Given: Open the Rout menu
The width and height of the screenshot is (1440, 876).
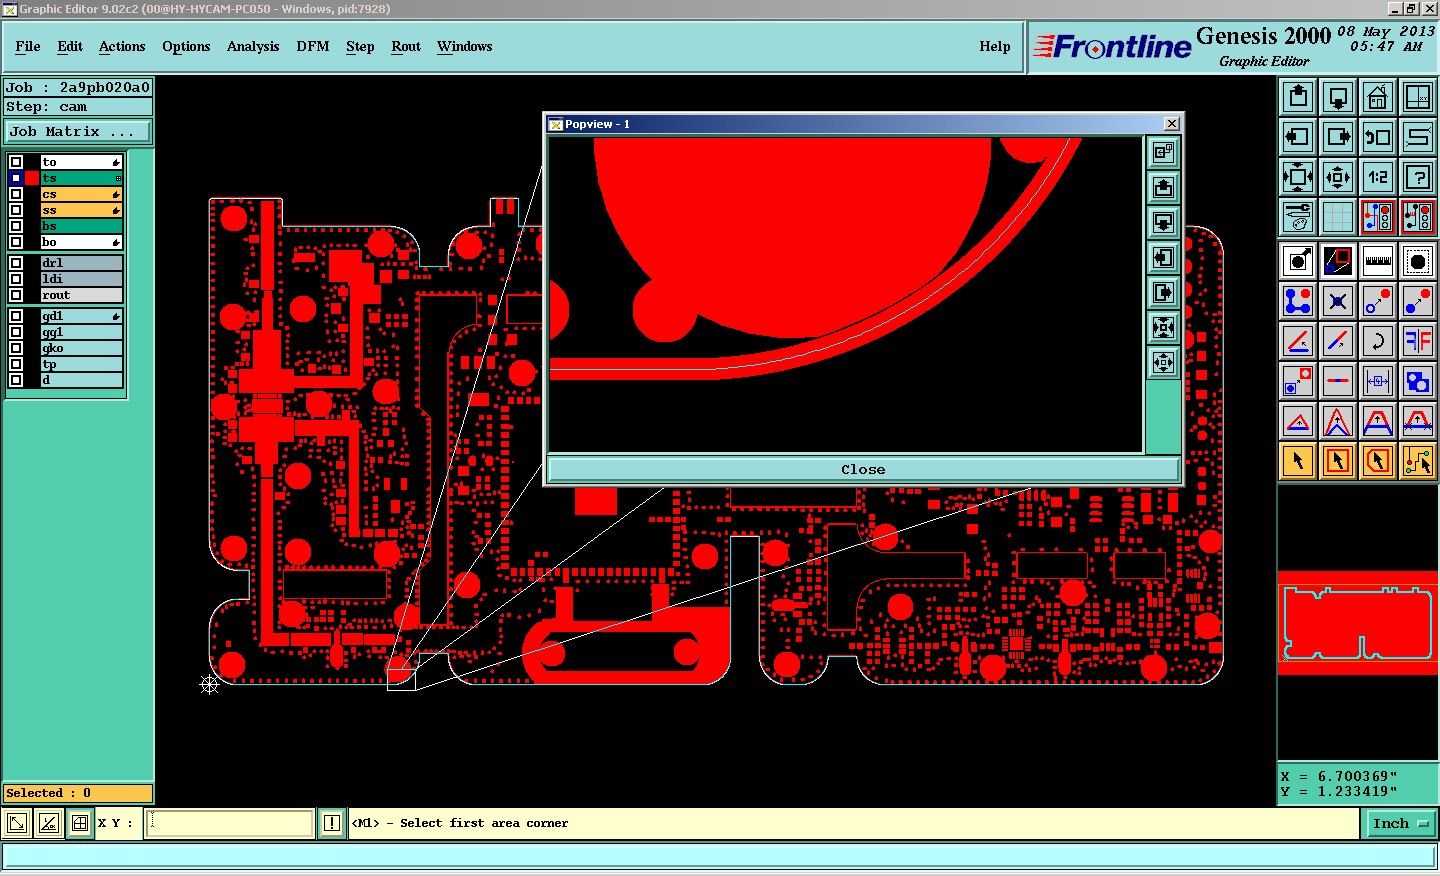Looking at the screenshot, I should tap(406, 47).
